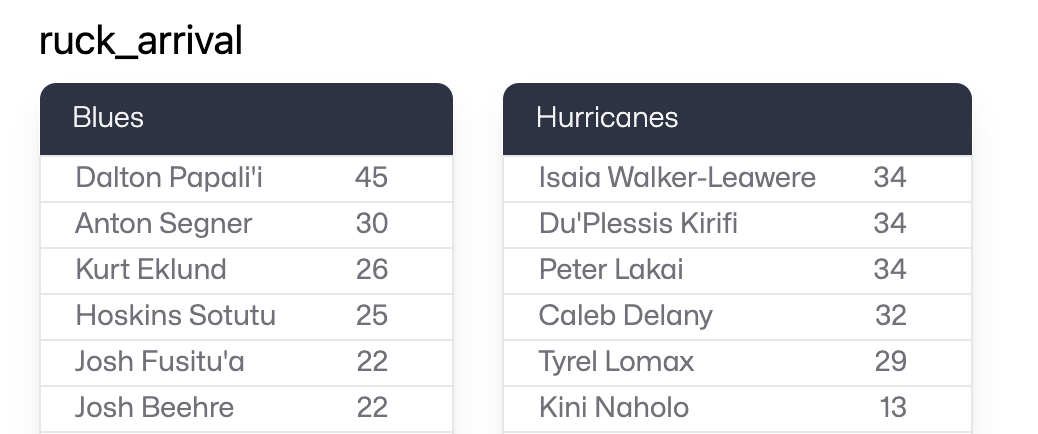Select Kini Naholo player entry

point(614,408)
